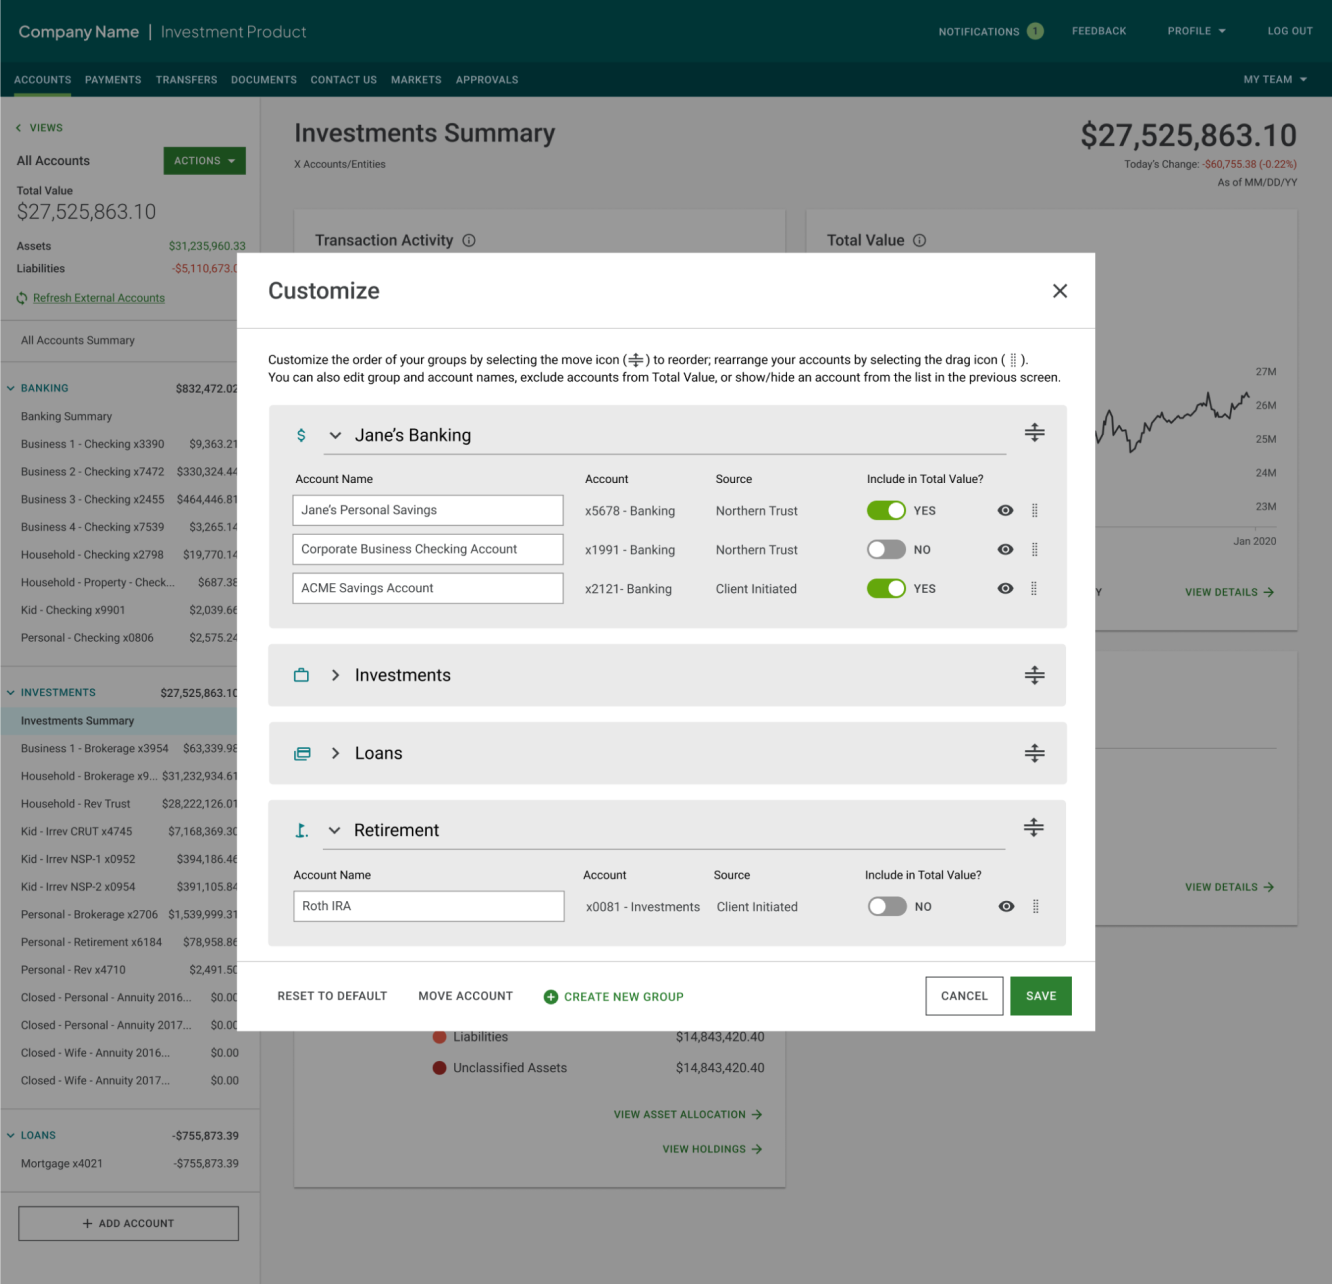Viewport: 1332px width, 1284px height.
Task: Click the move icon for Loans group
Action: click(1034, 753)
